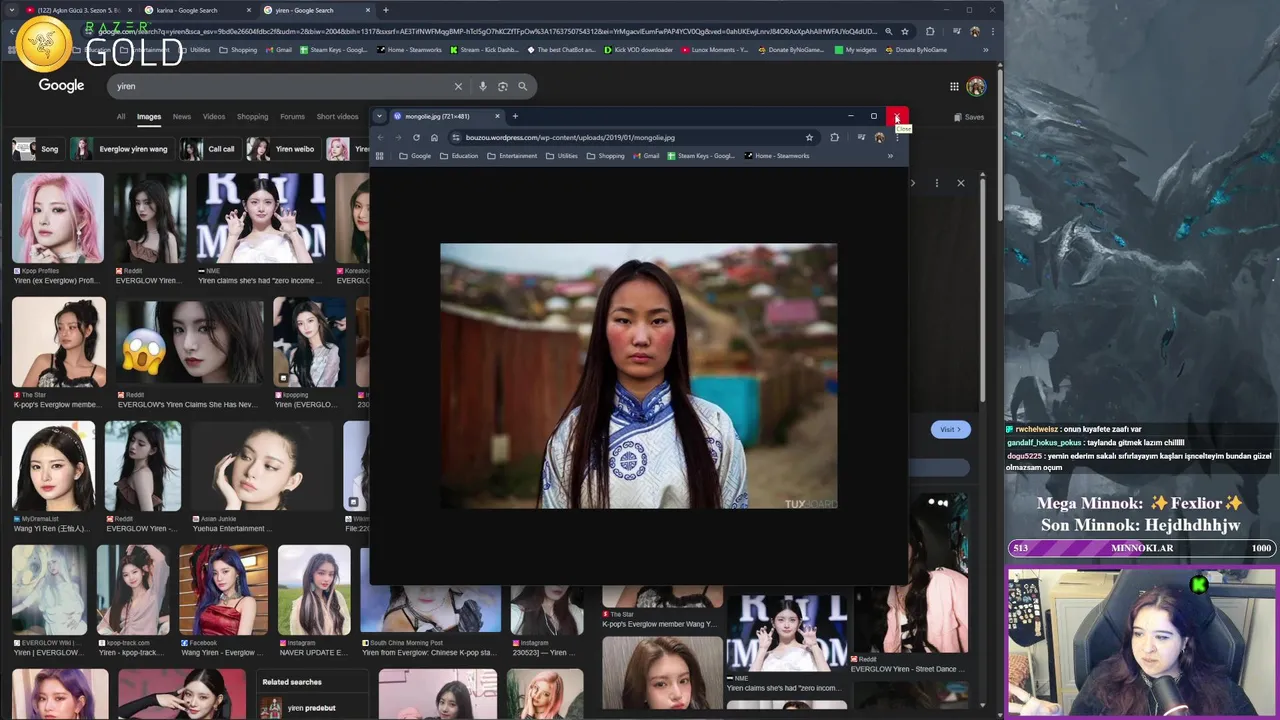Switch to All results tab

[121, 117]
